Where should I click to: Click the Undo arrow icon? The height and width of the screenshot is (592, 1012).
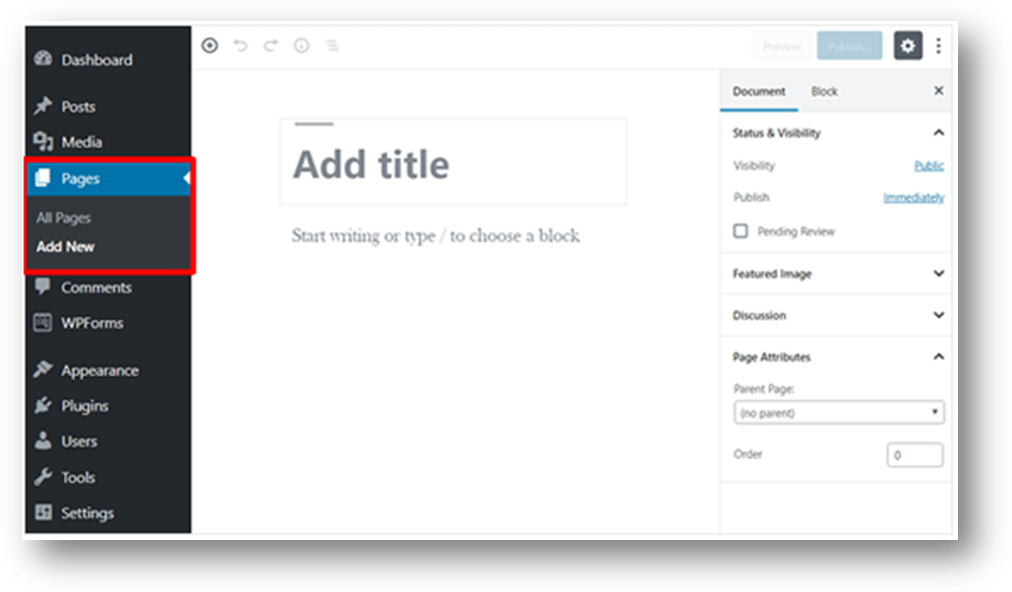[x=240, y=46]
